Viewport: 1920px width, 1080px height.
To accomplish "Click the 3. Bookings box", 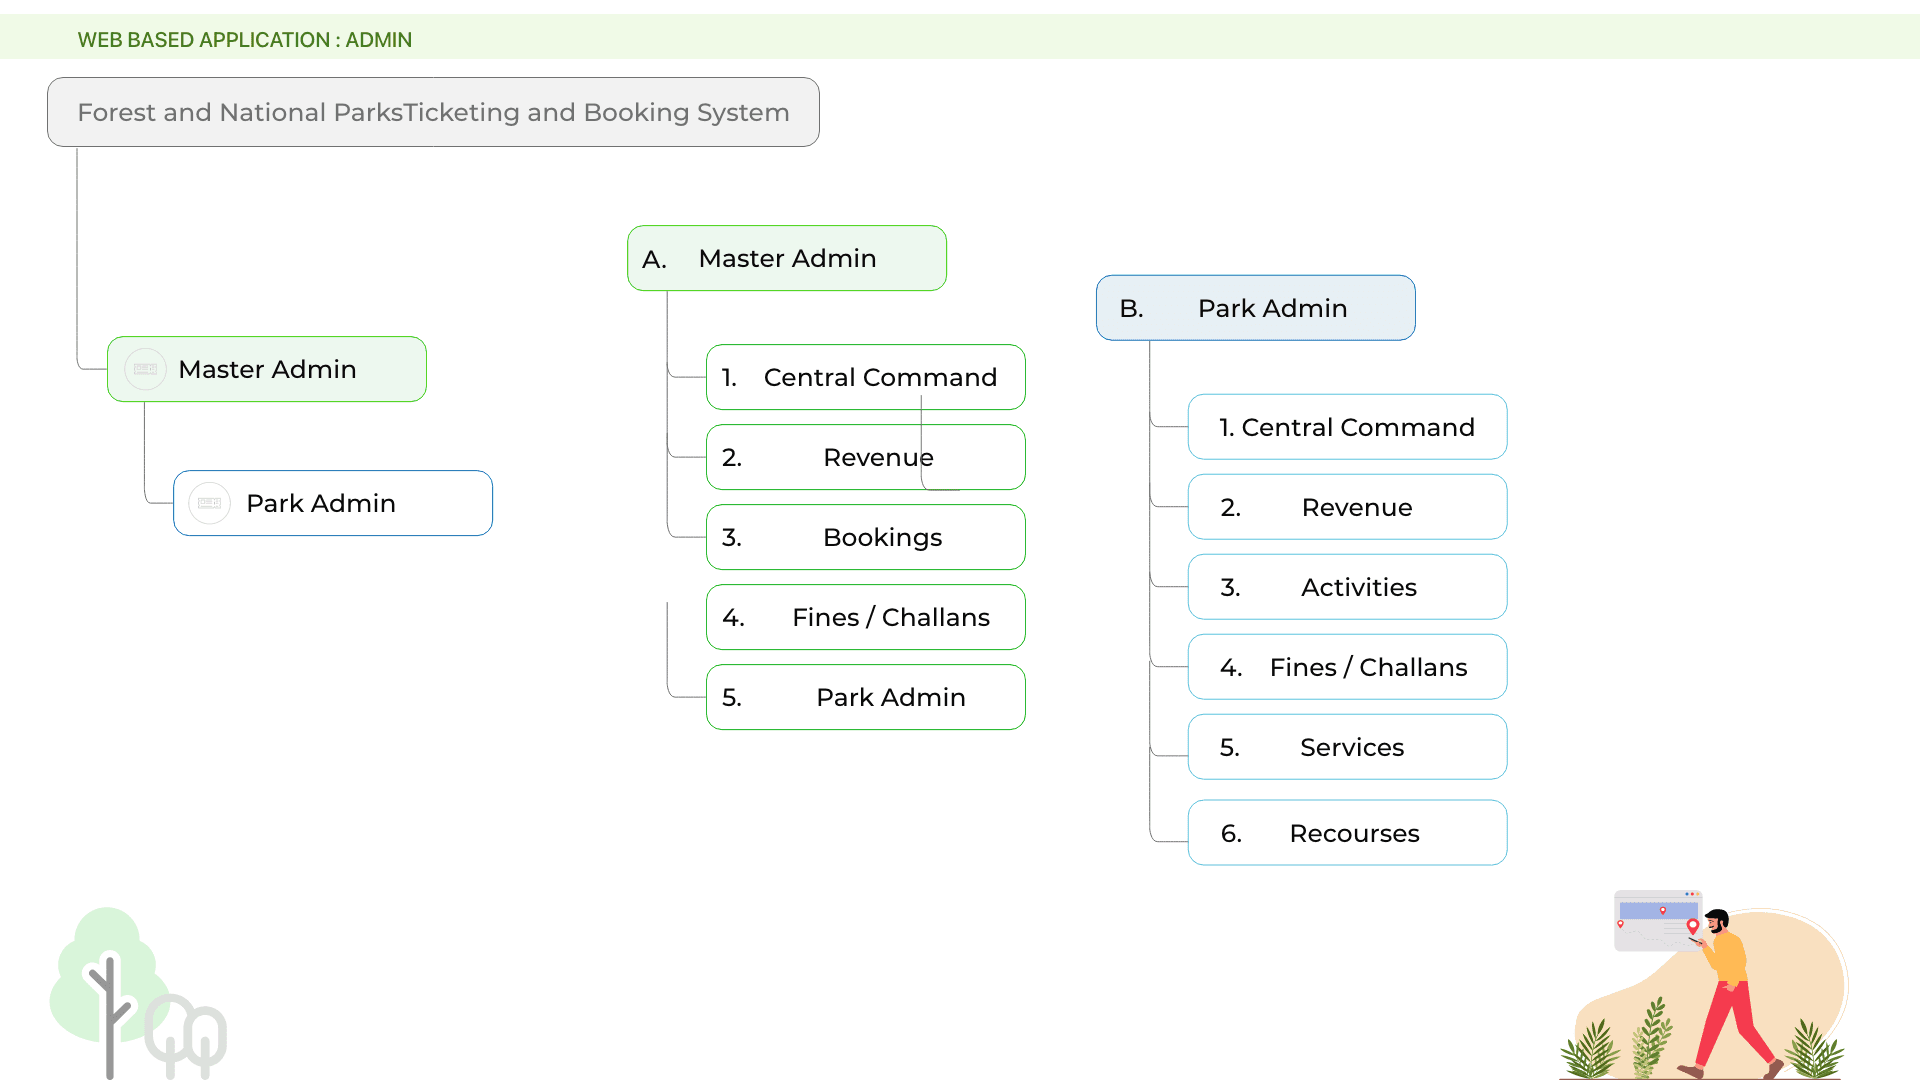I will pyautogui.click(x=865, y=537).
